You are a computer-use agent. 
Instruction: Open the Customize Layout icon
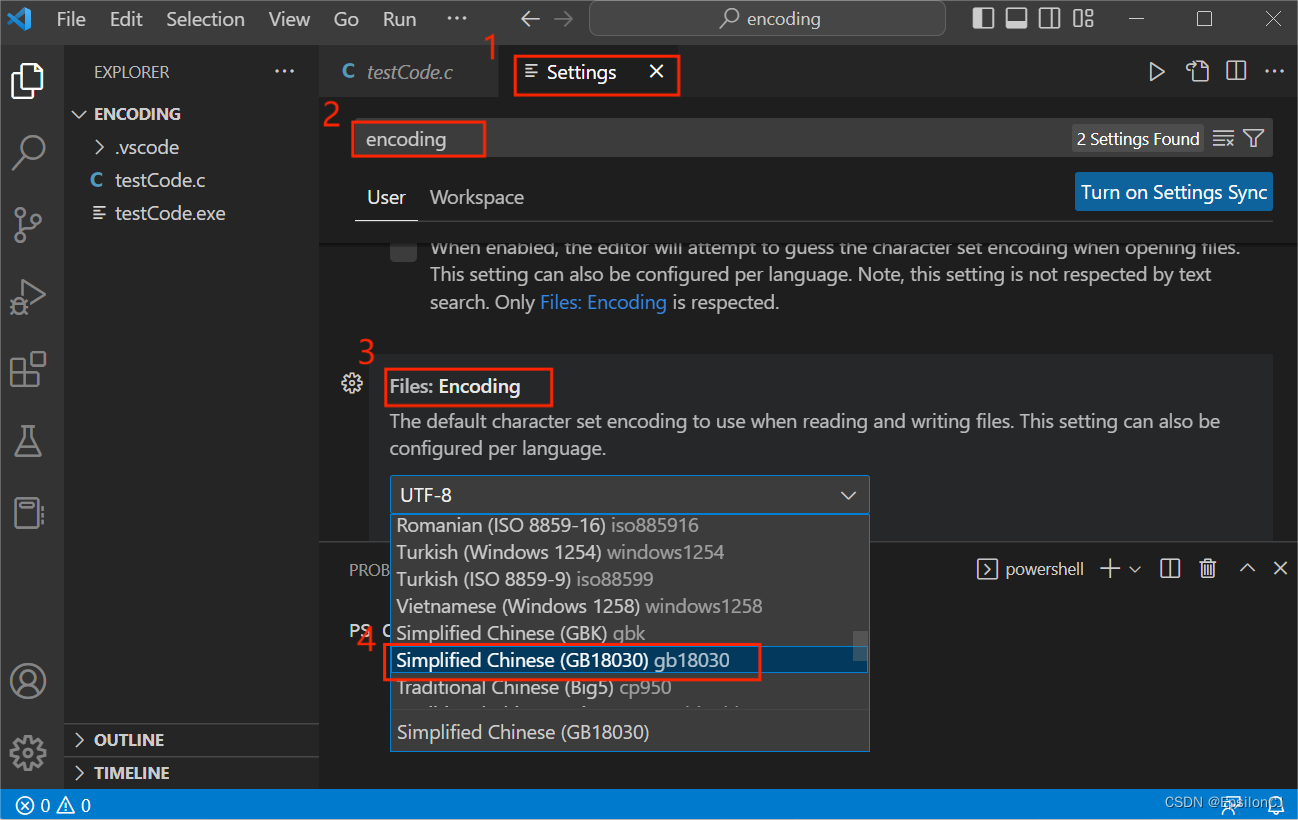[x=1083, y=18]
